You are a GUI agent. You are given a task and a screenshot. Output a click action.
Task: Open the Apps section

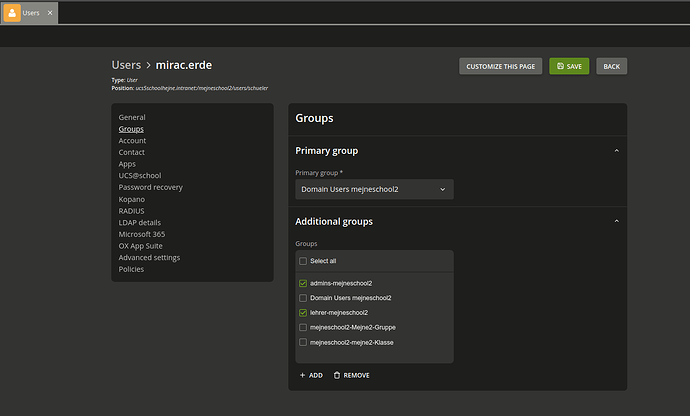(x=127, y=164)
